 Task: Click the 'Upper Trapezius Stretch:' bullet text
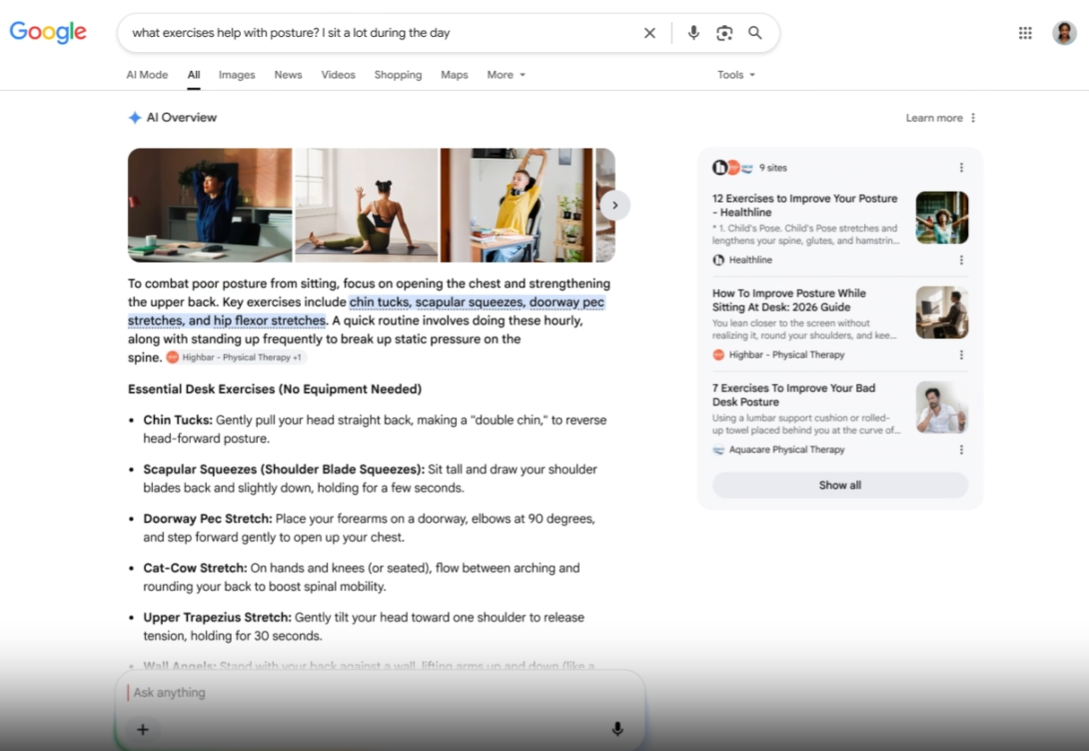point(217,618)
